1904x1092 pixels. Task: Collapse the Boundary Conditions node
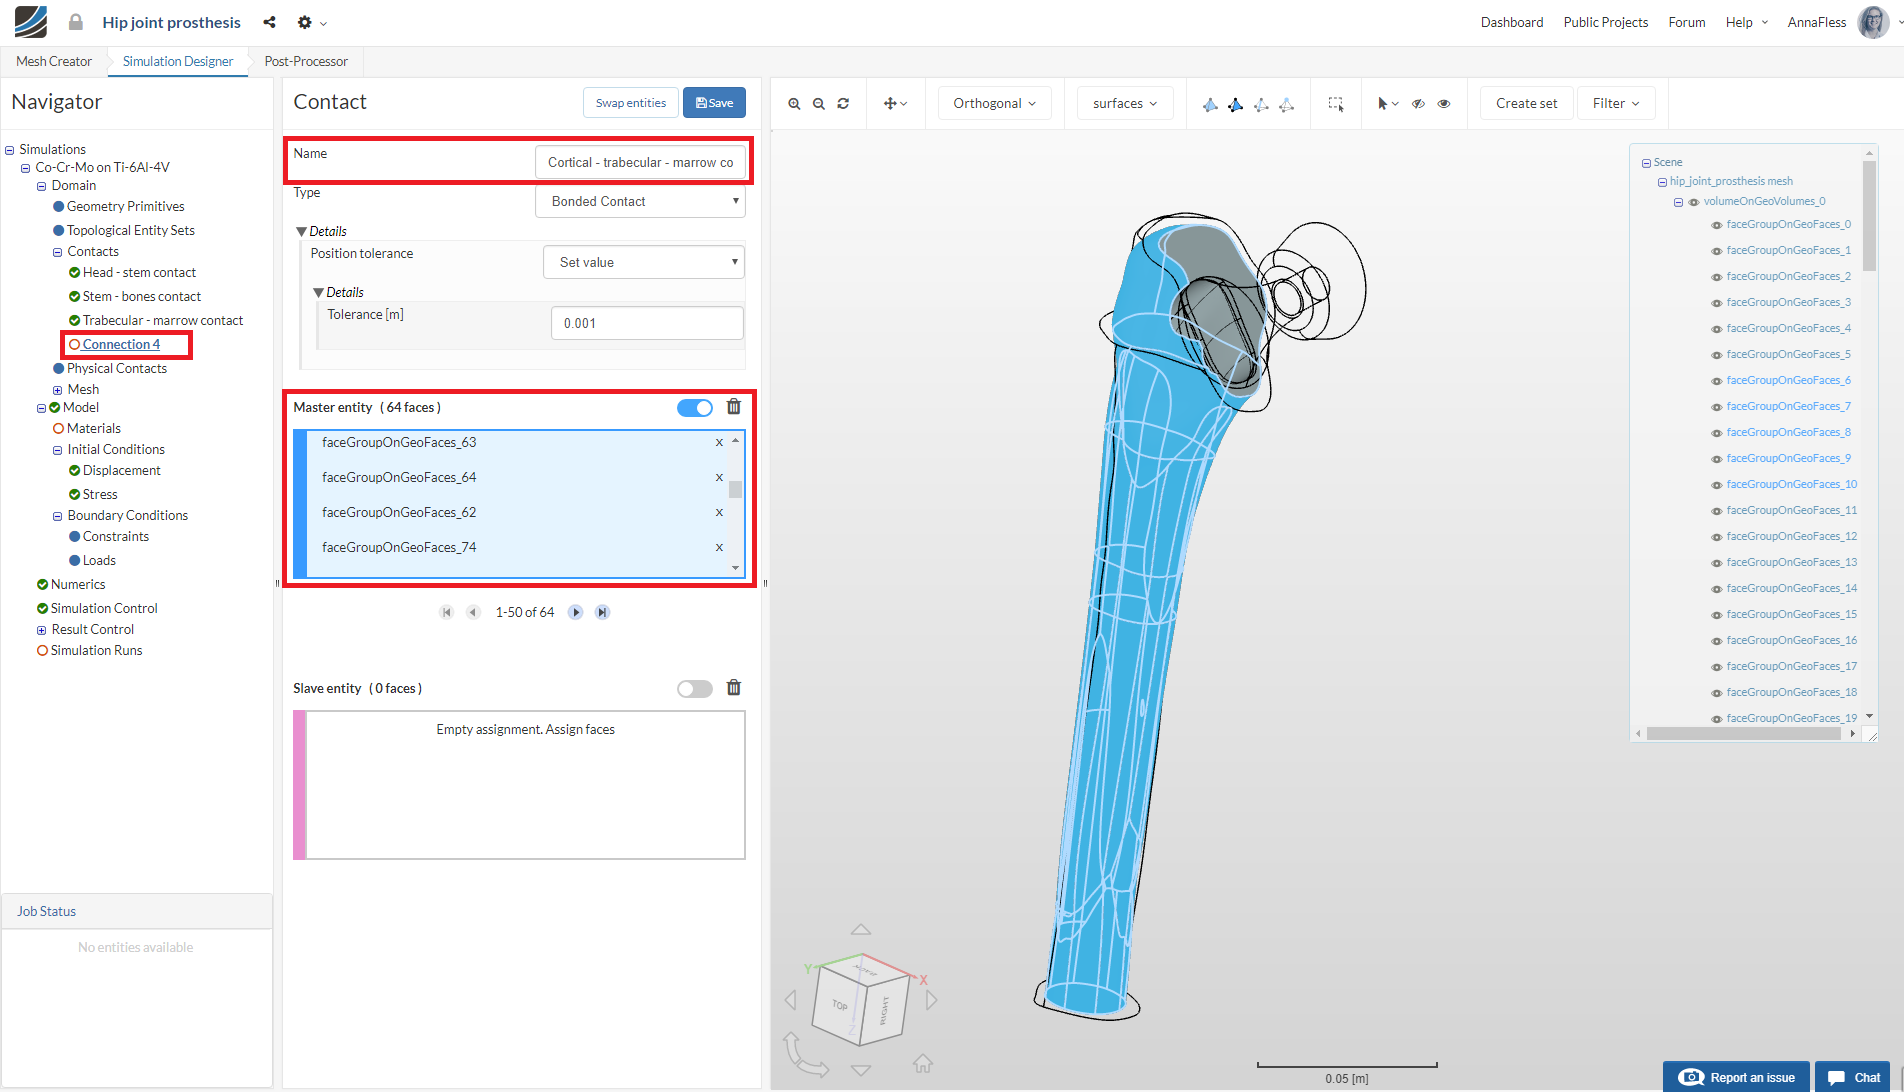(57, 517)
